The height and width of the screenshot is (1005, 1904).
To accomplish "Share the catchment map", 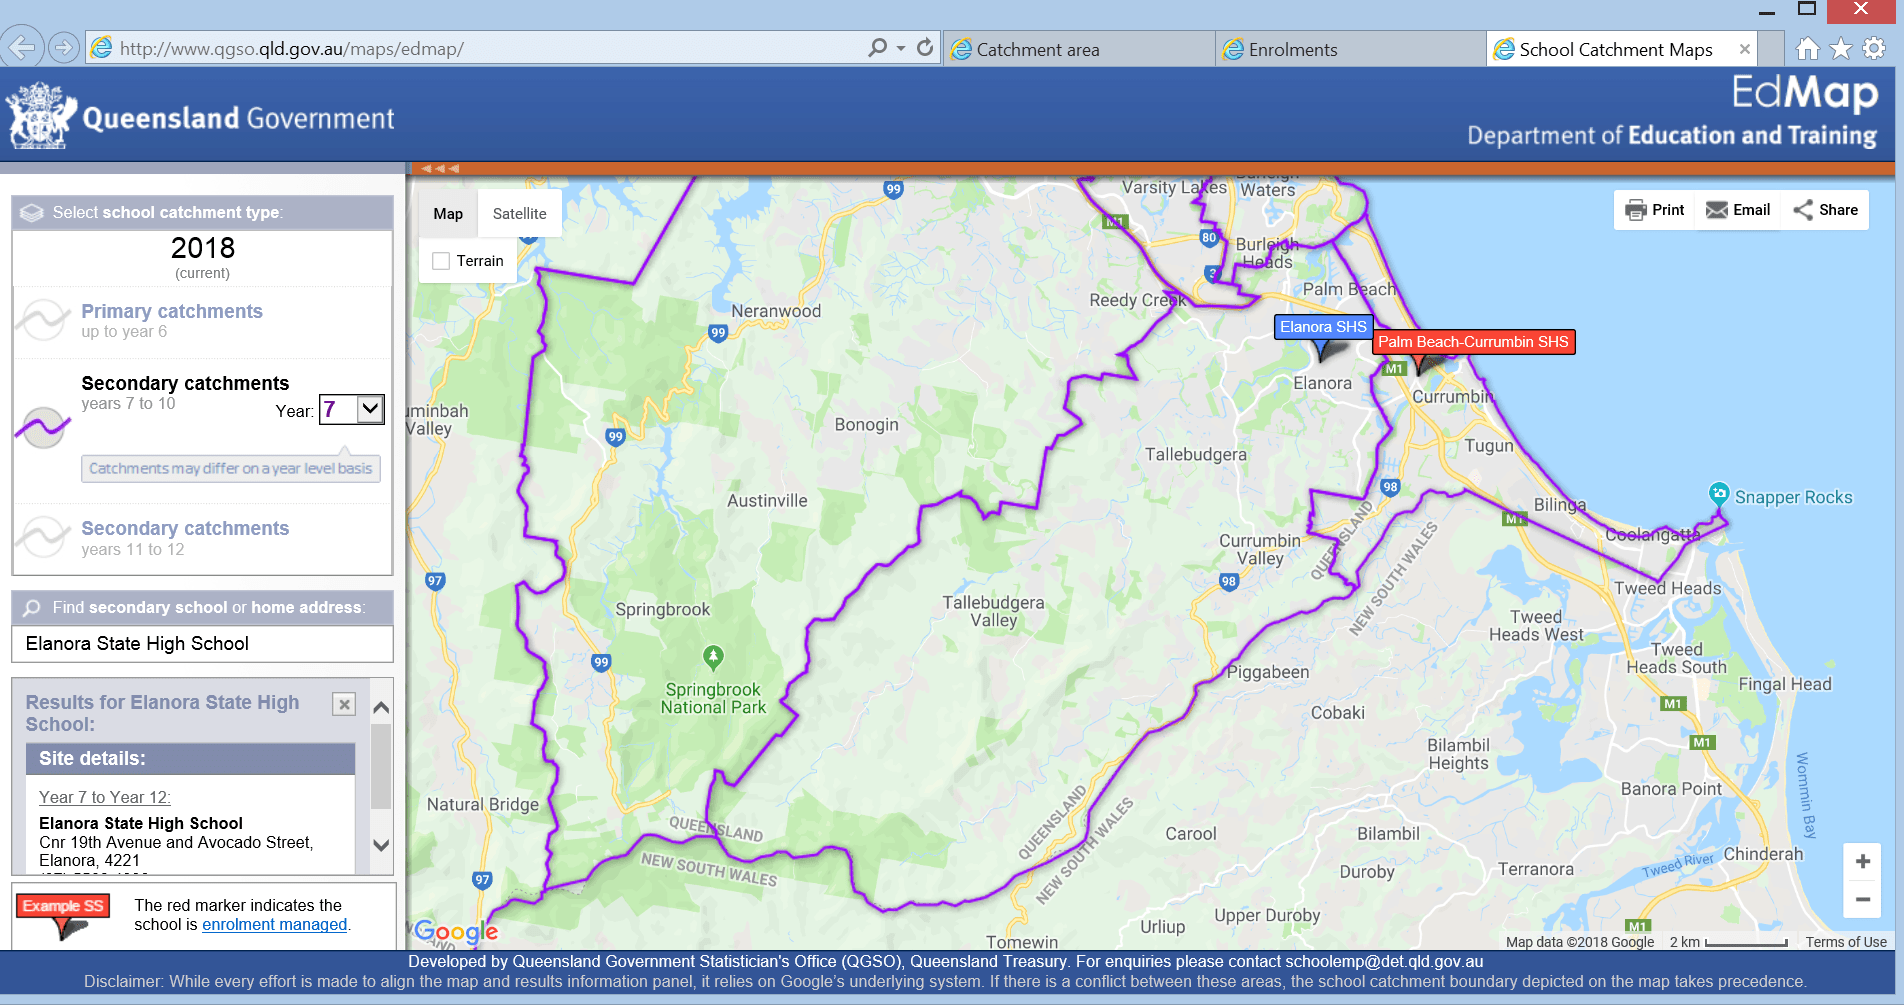I will click(x=1825, y=210).
